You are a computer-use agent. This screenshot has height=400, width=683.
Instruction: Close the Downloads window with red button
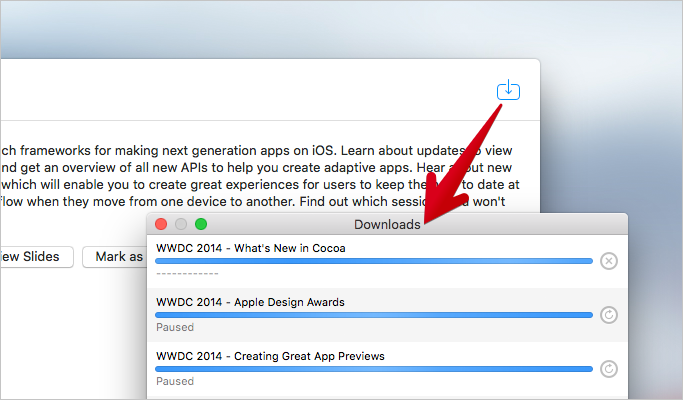tap(161, 224)
